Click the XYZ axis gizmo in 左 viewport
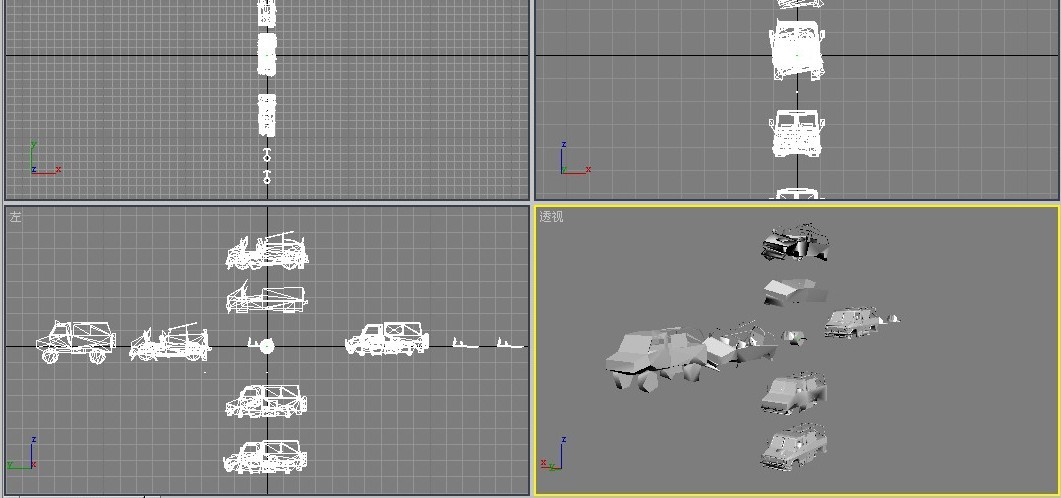The image size is (1061, 498). point(23,456)
